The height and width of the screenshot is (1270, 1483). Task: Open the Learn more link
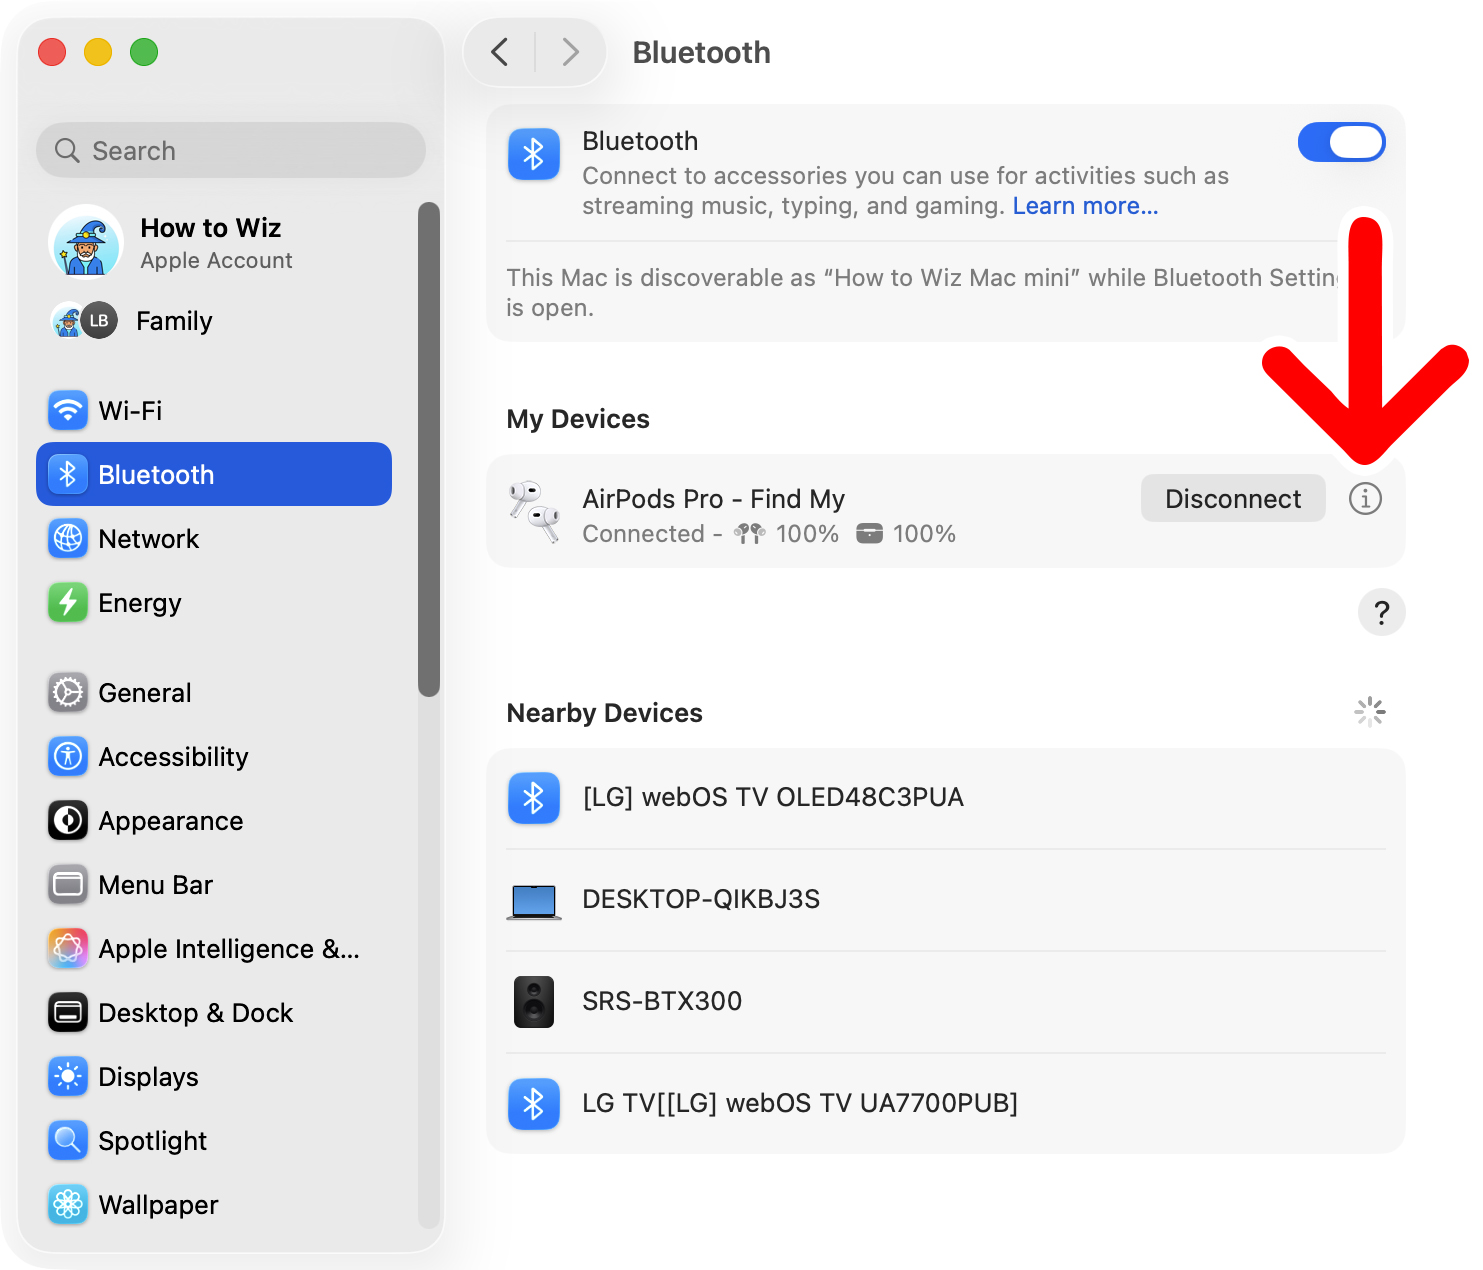1085,205
